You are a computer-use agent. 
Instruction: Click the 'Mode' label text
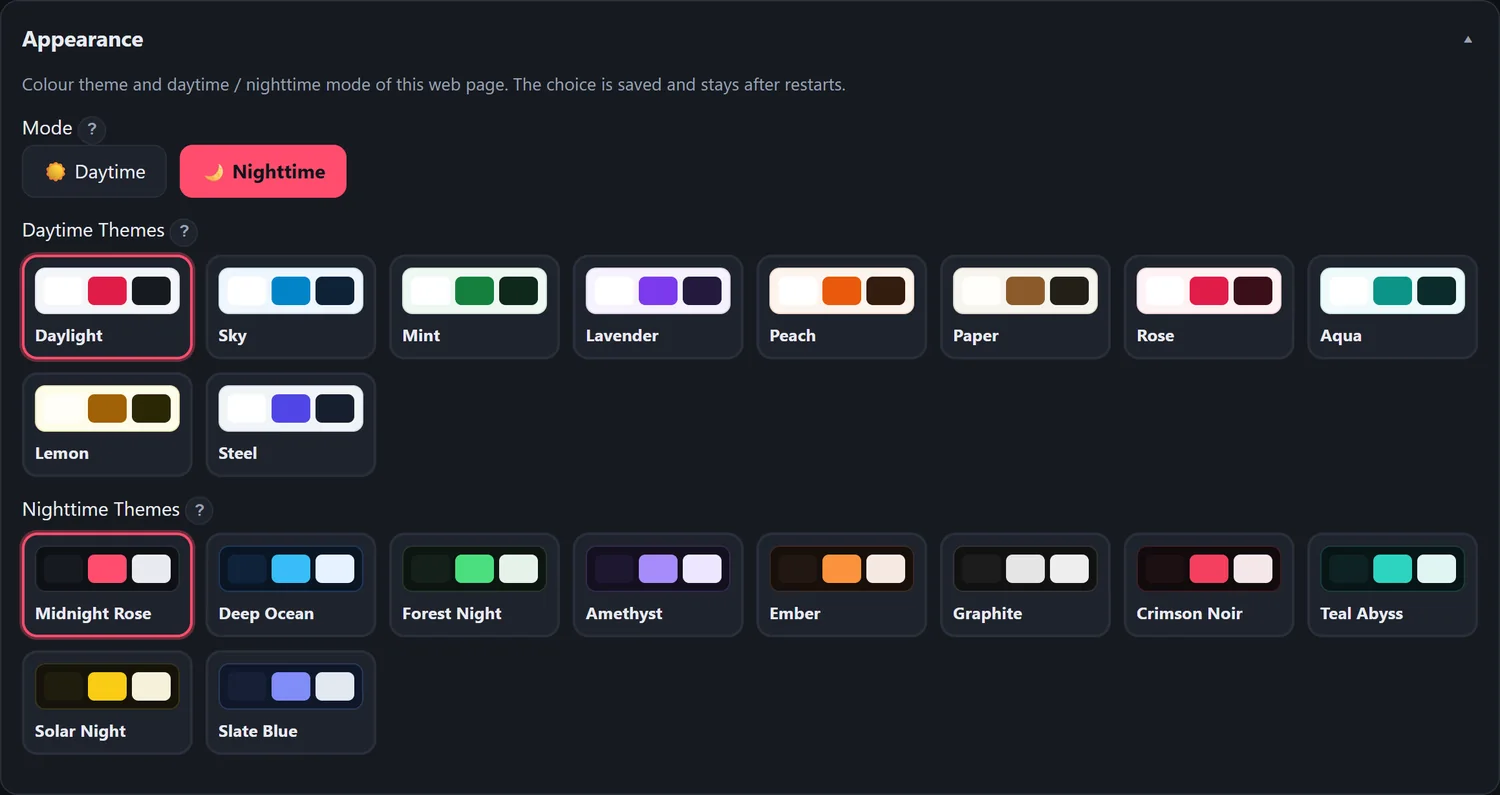[47, 129]
